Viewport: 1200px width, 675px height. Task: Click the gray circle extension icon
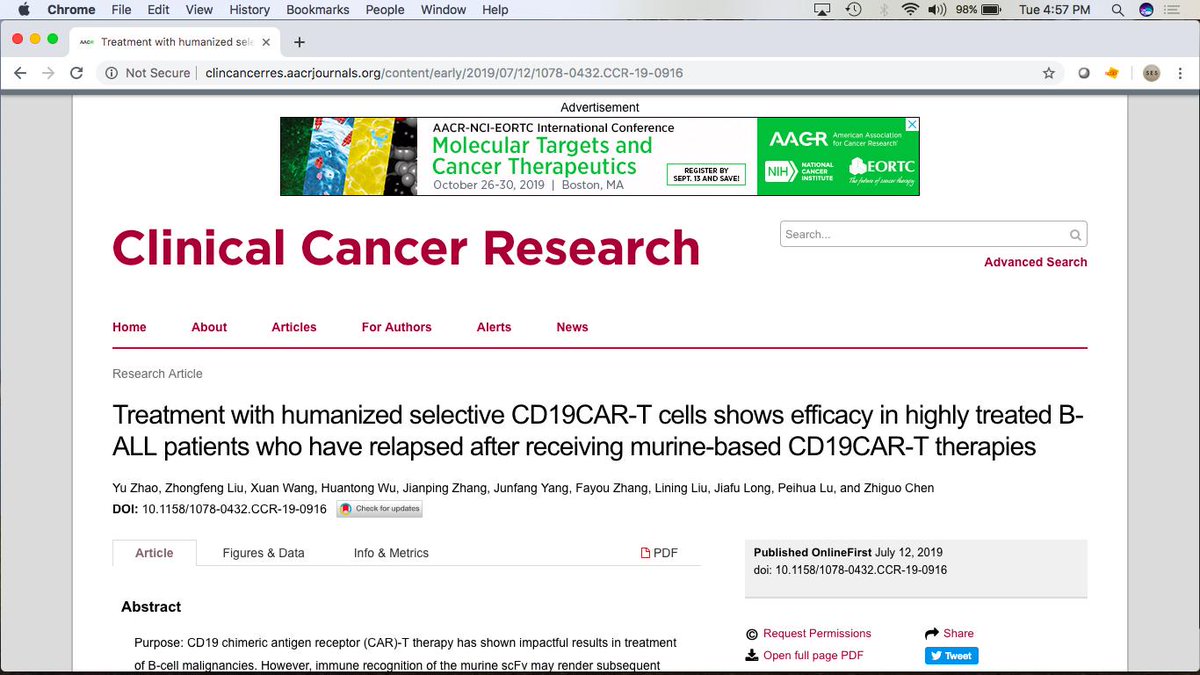click(1083, 73)
